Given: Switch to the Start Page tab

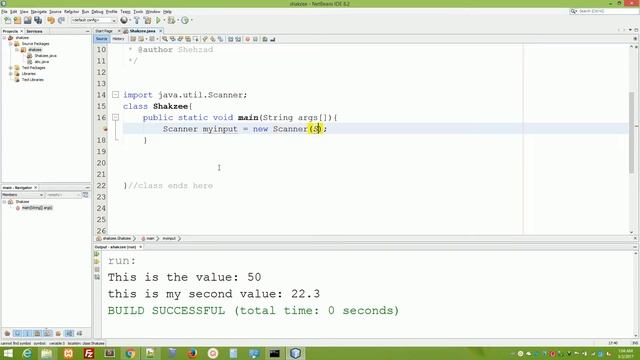Looking at the screenshot, I should tap(104, 31).
